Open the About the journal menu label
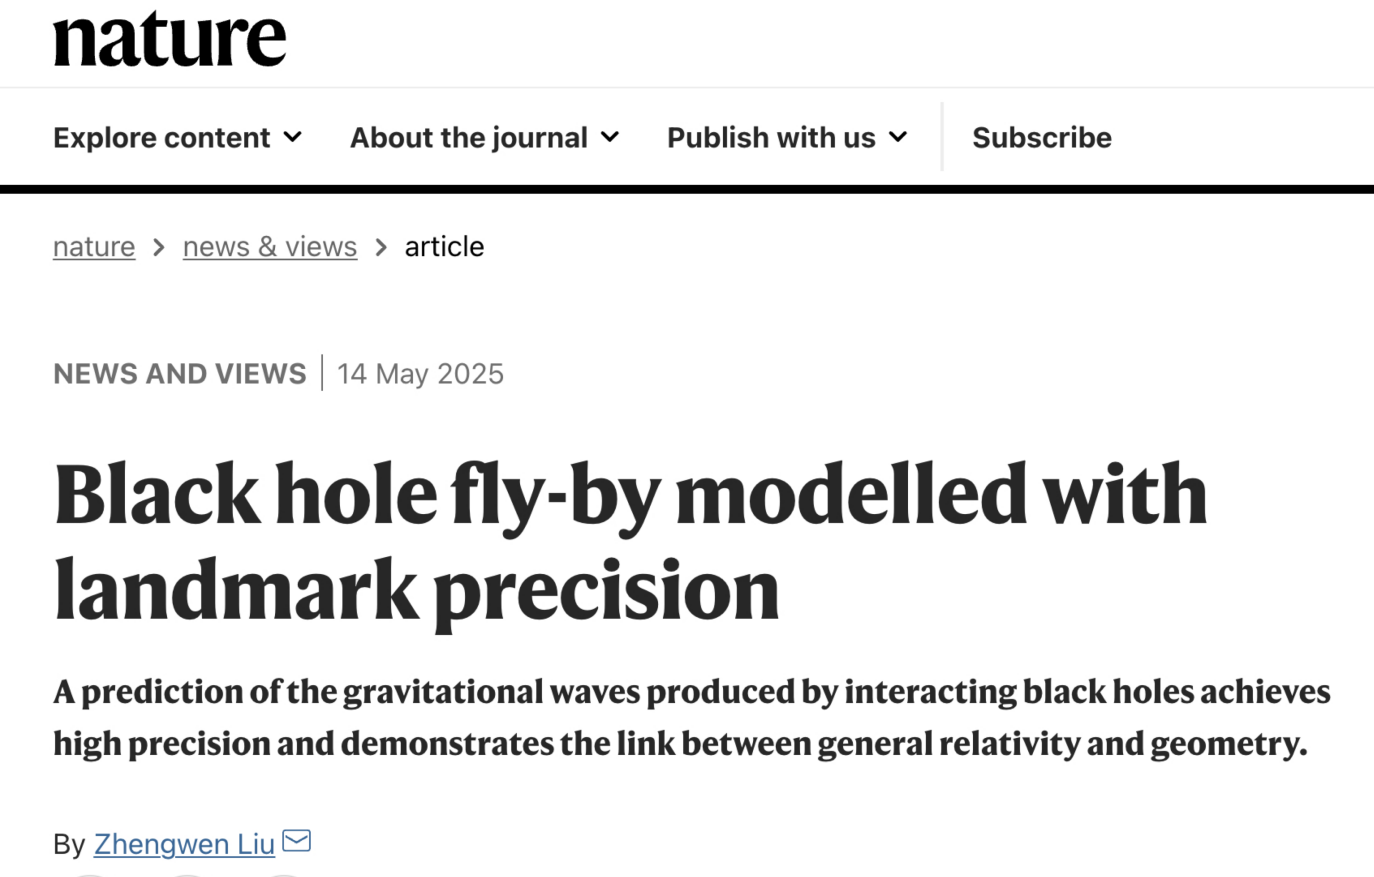This screenshot has height=877, width=1374. tap(469, 137)
